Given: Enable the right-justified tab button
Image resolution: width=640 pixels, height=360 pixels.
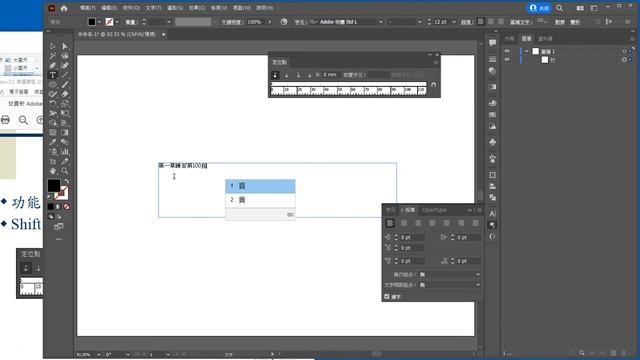Looking at the screenshot, I should click(x=298, y=75).
